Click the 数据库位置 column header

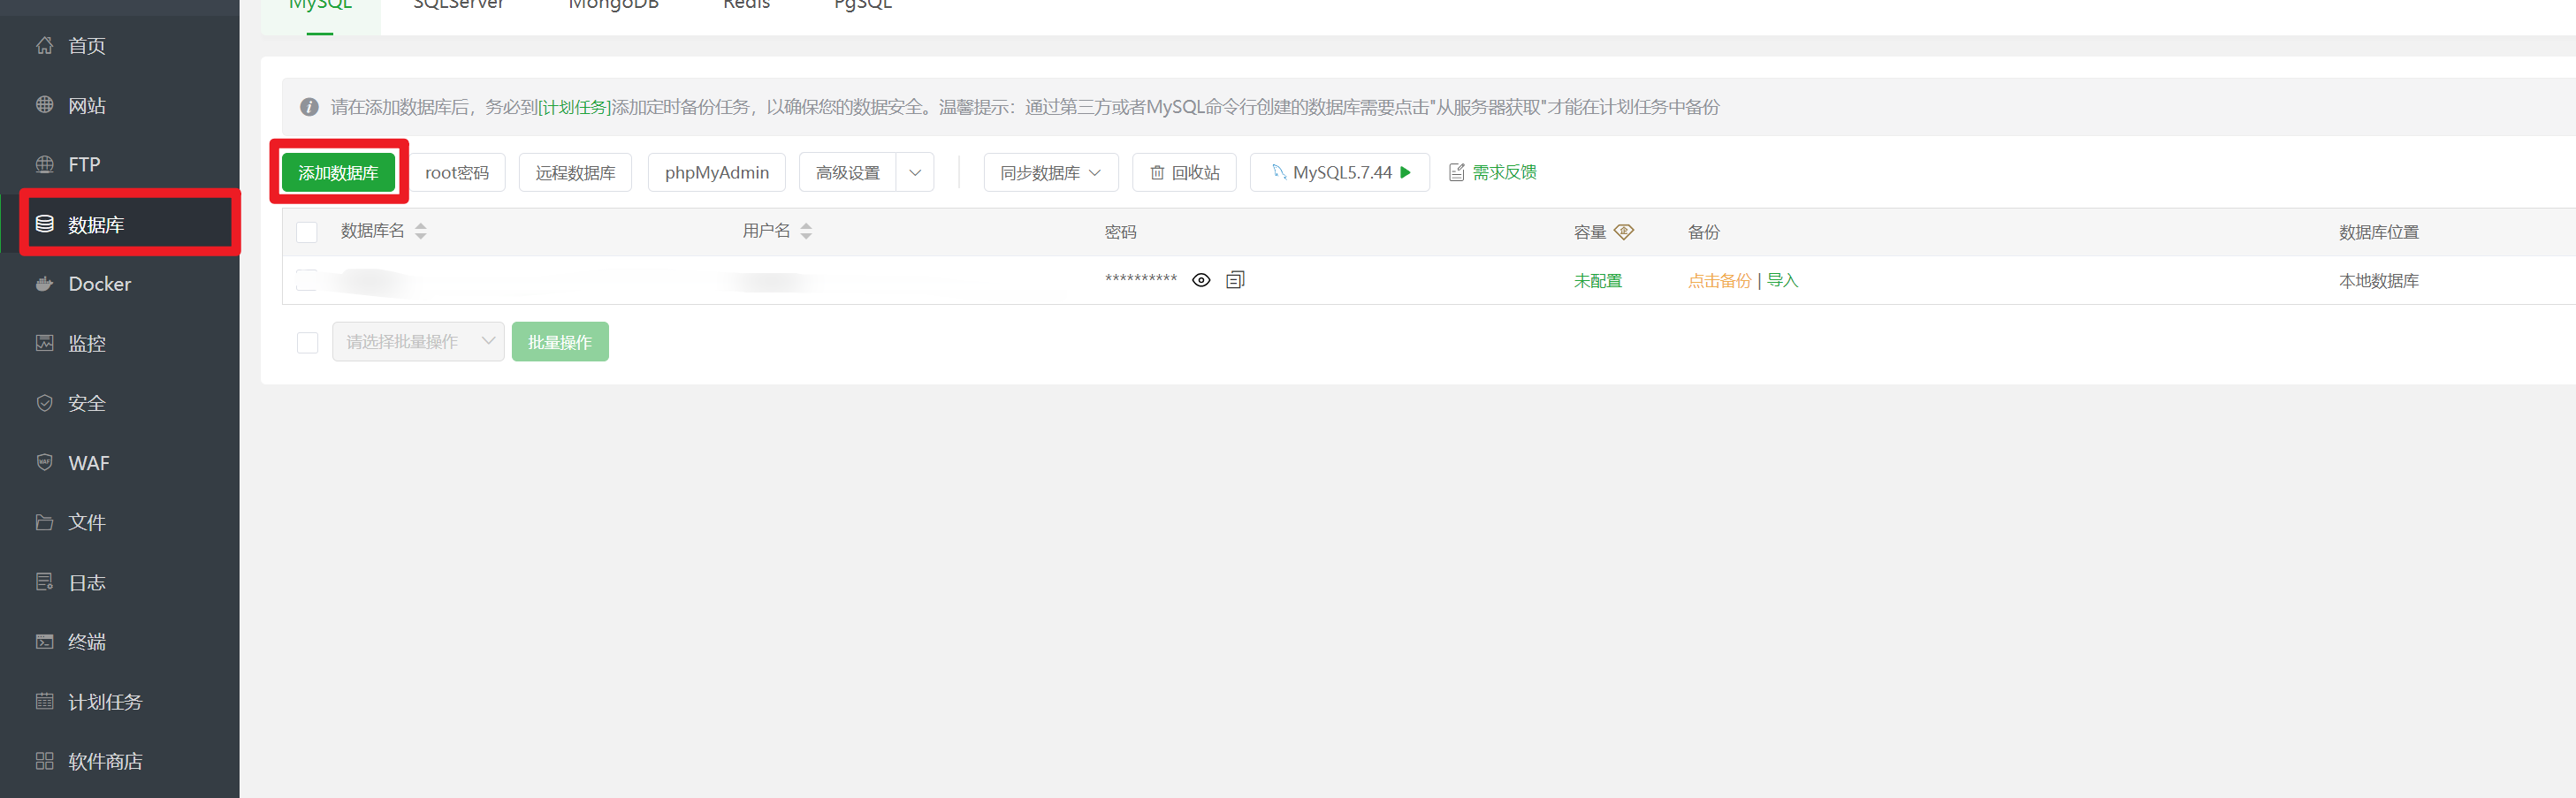[x=2379, y=232]
